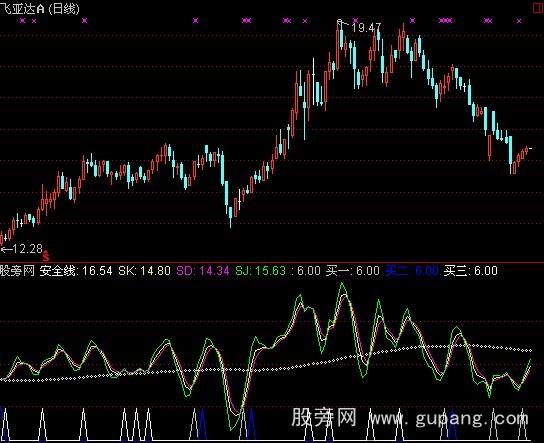Image resolution: width=544 pixels, height=443 pixels.
Task: Click the 安全线: 16.54 indicator value
Action: point(76,271)
